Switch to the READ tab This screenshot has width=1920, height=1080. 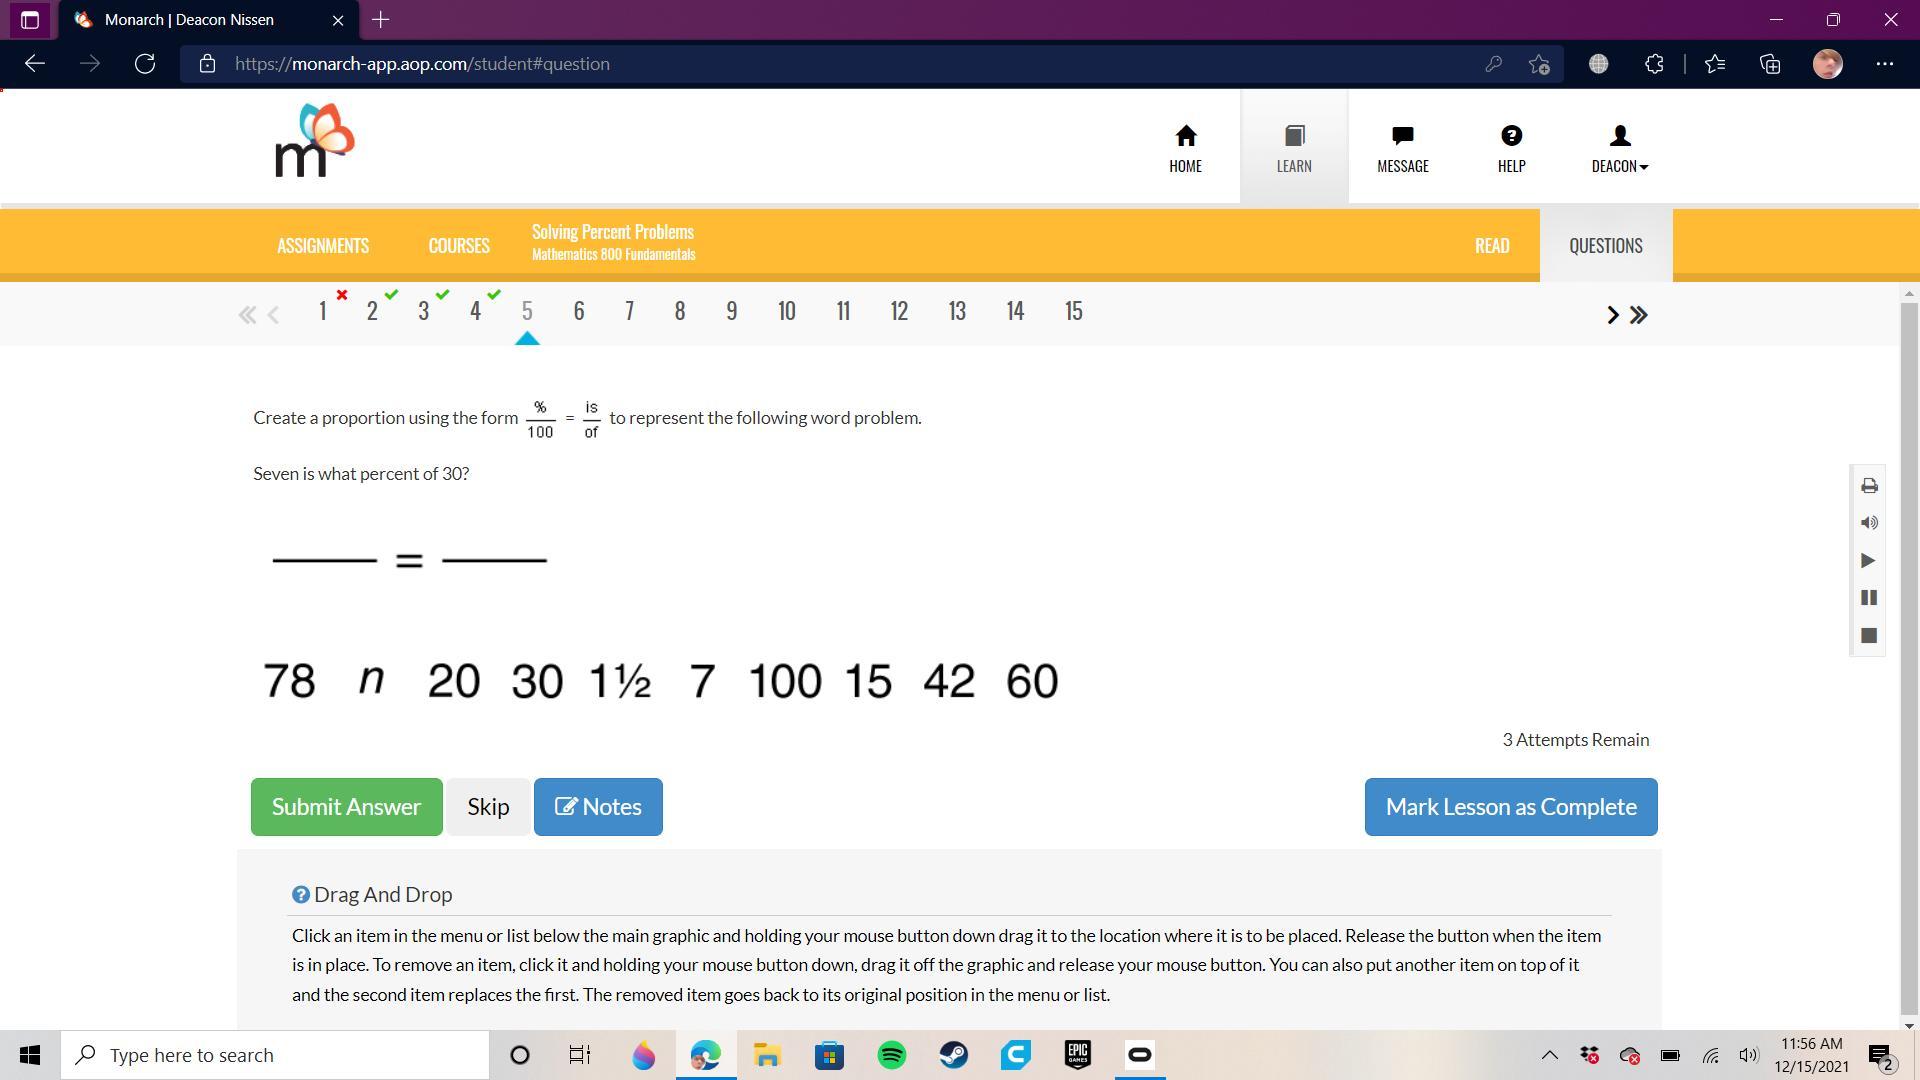(x=1491, y=246)
